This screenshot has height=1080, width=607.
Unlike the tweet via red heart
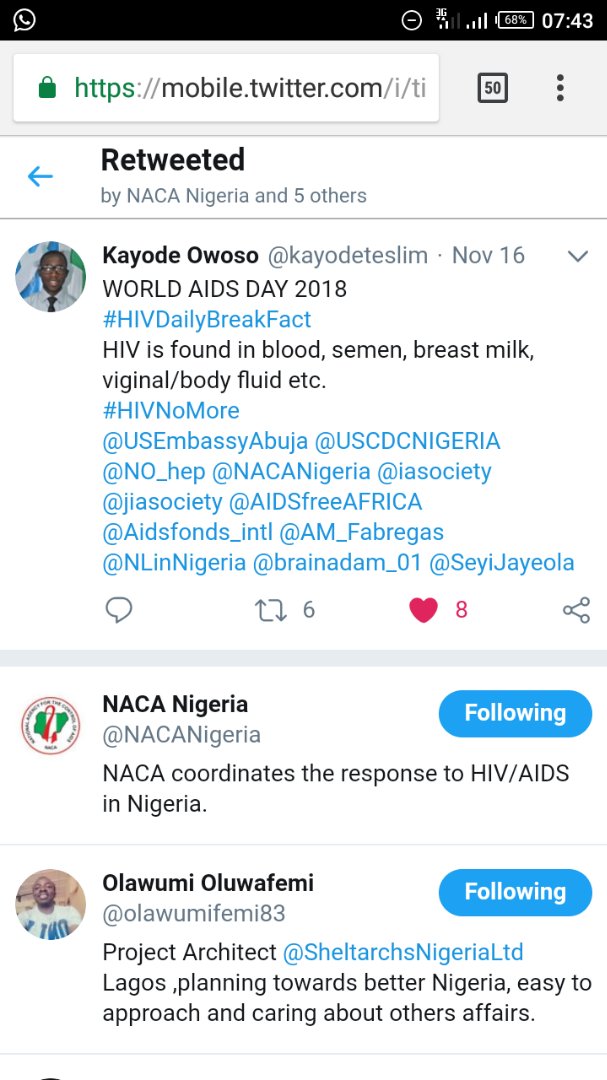pyautogui.click(x=424, y=610)
